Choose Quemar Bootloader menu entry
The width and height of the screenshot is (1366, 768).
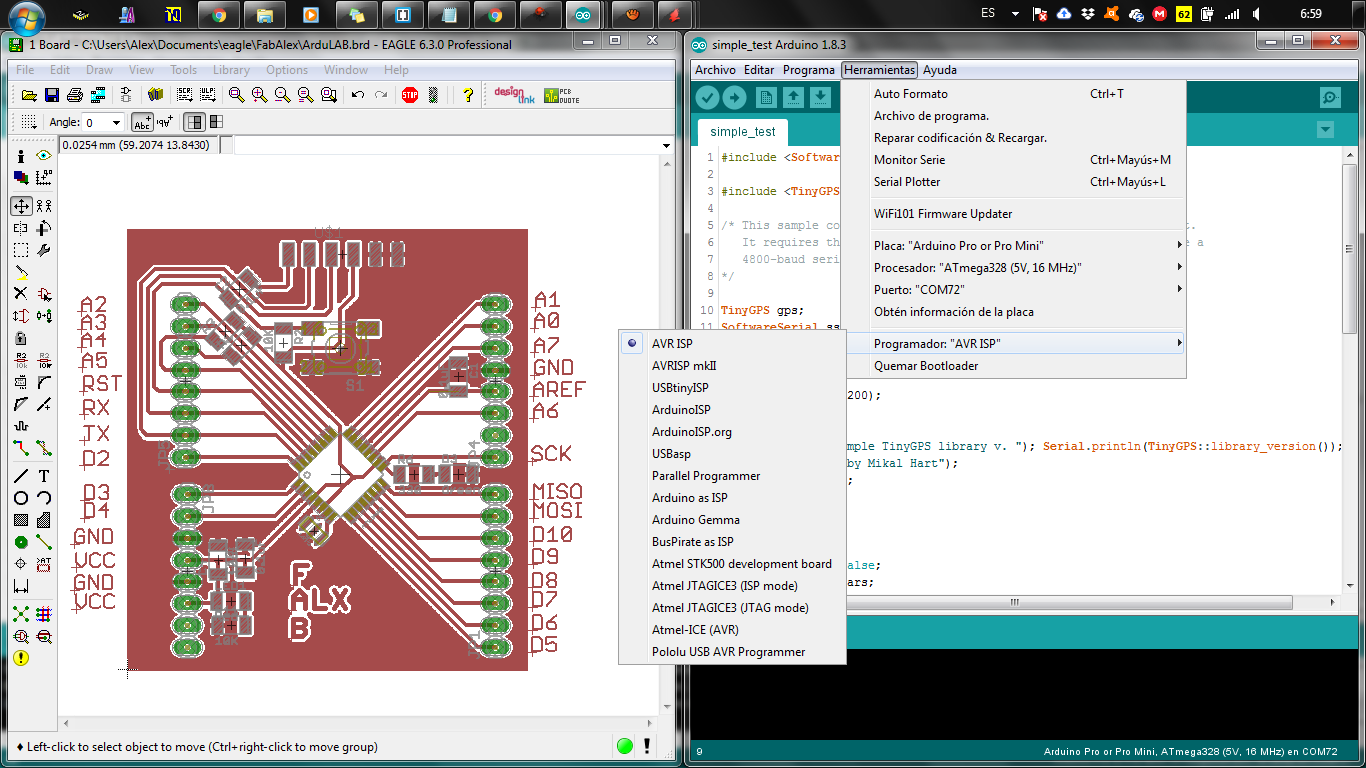[1013, 366]
